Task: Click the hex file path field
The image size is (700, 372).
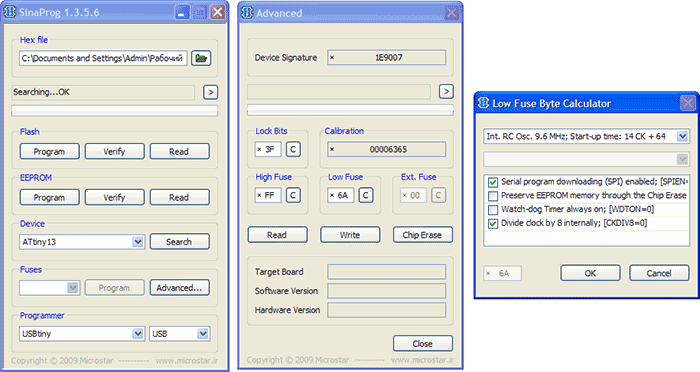Action: click(103, 58)
